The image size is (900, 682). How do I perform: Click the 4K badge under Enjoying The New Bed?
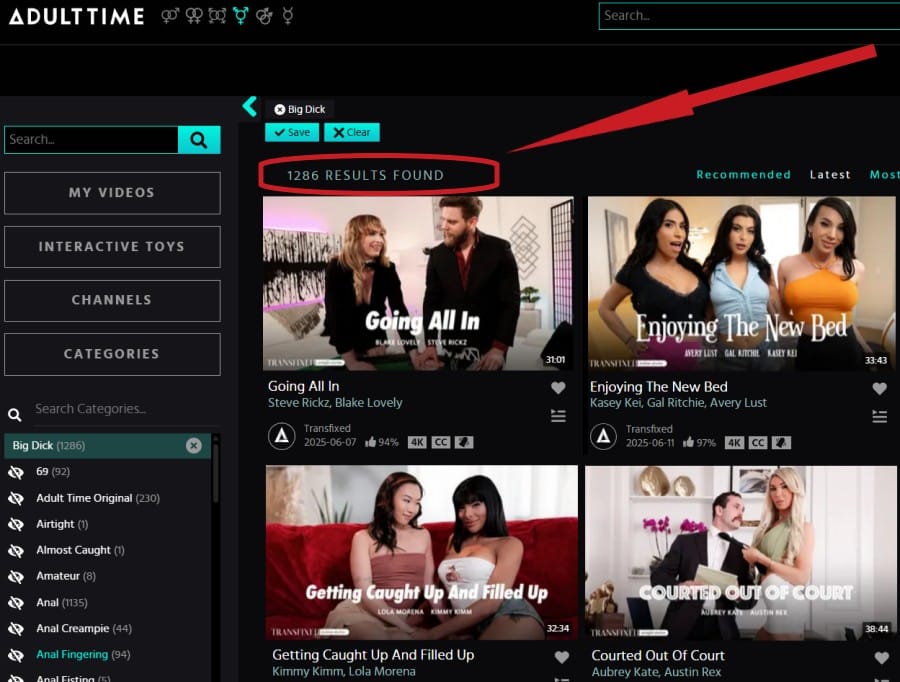734,443
